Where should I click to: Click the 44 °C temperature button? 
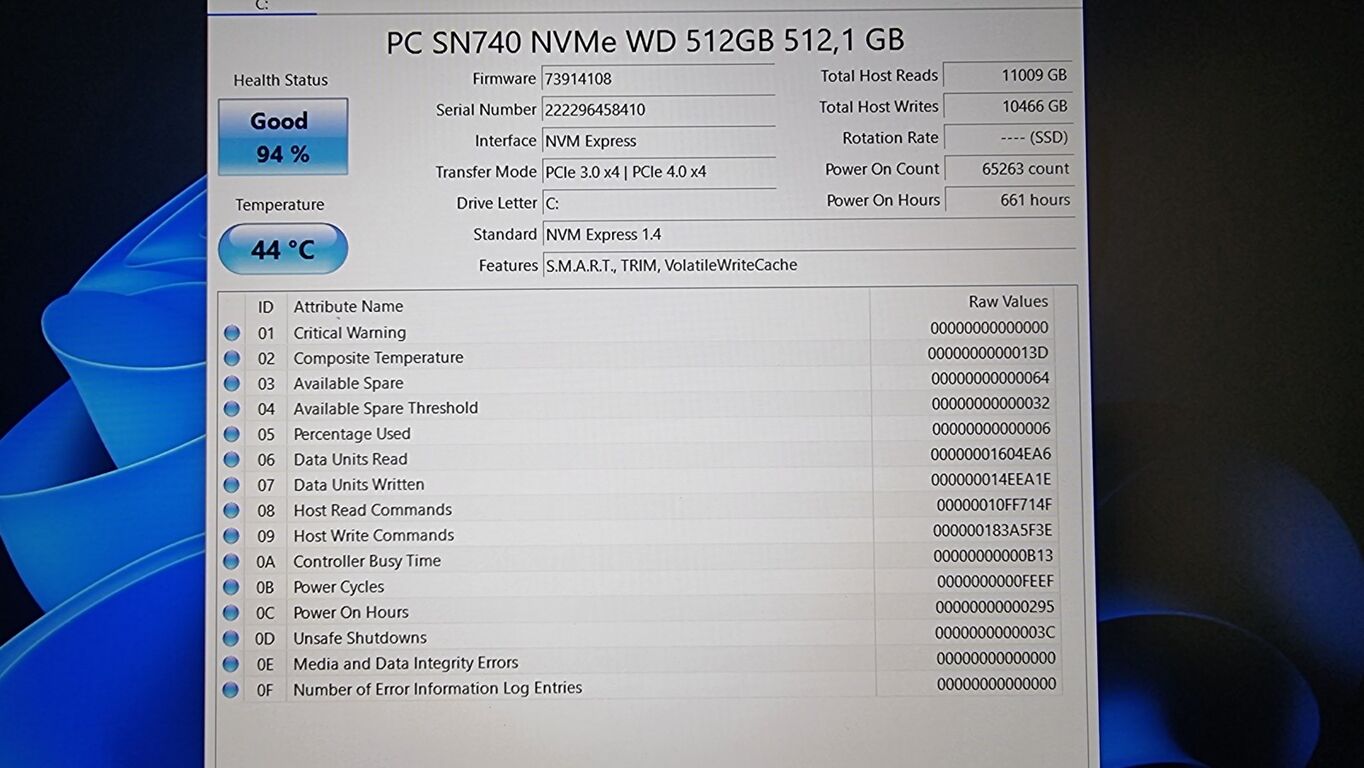coord(283,249)
